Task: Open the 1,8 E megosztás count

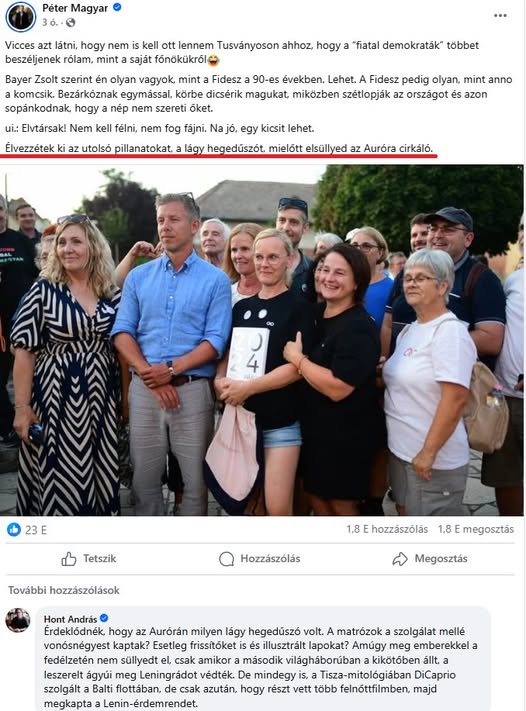Action: tap(476, 529)
